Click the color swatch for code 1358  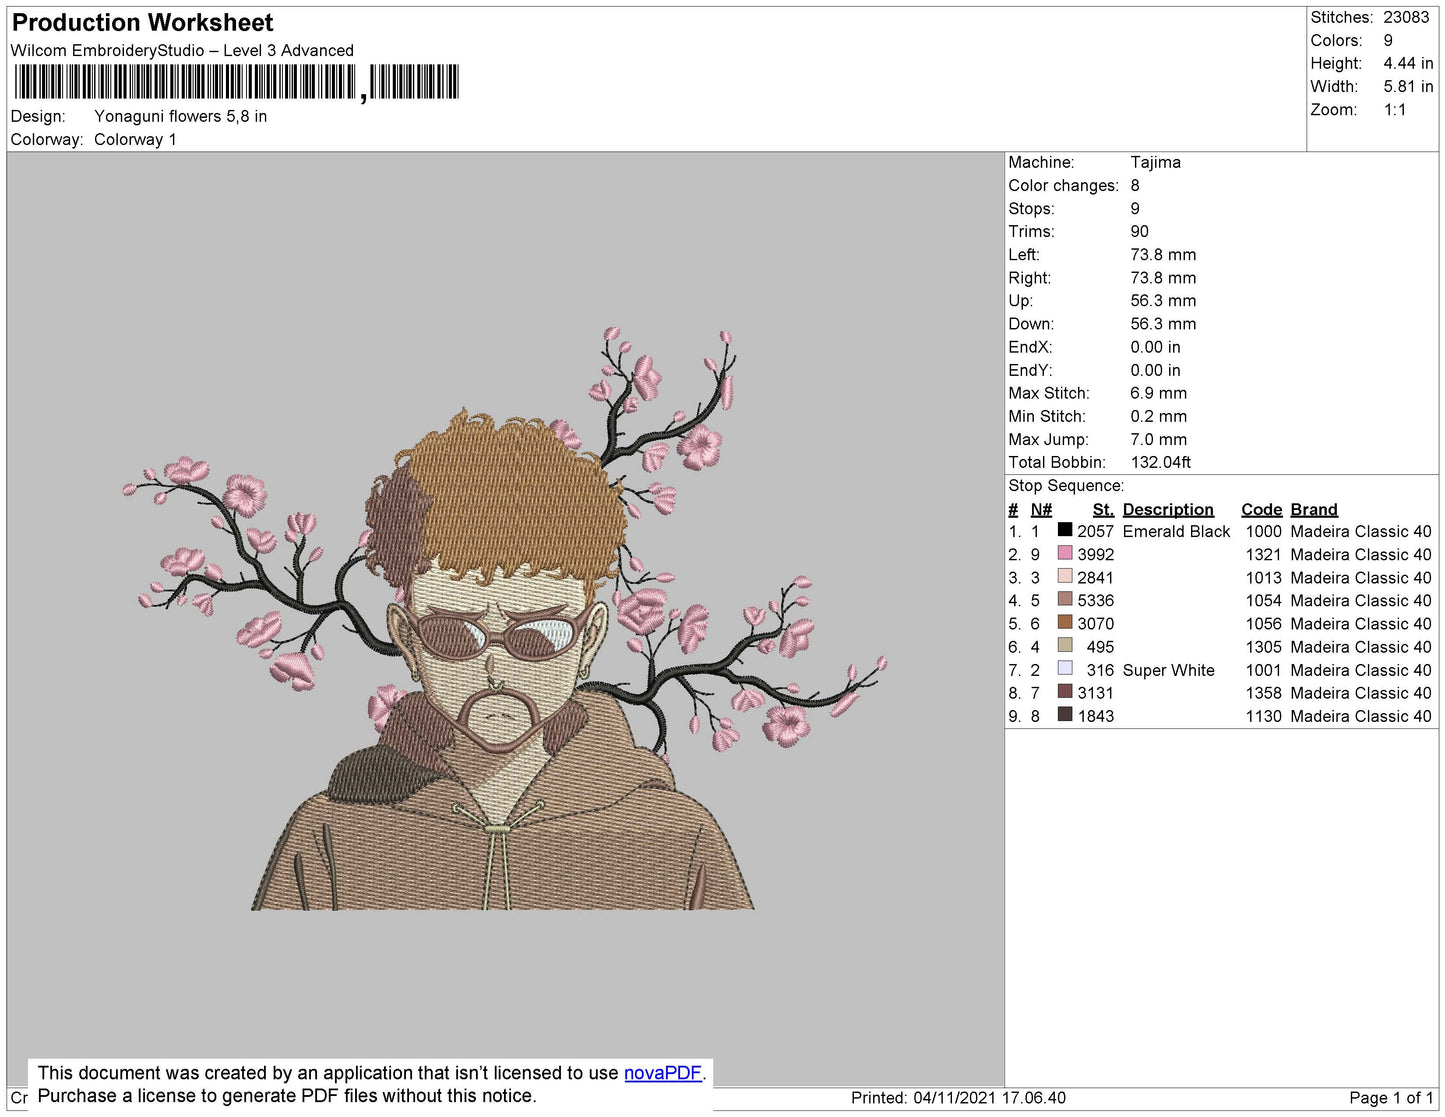pos(1065,691)
